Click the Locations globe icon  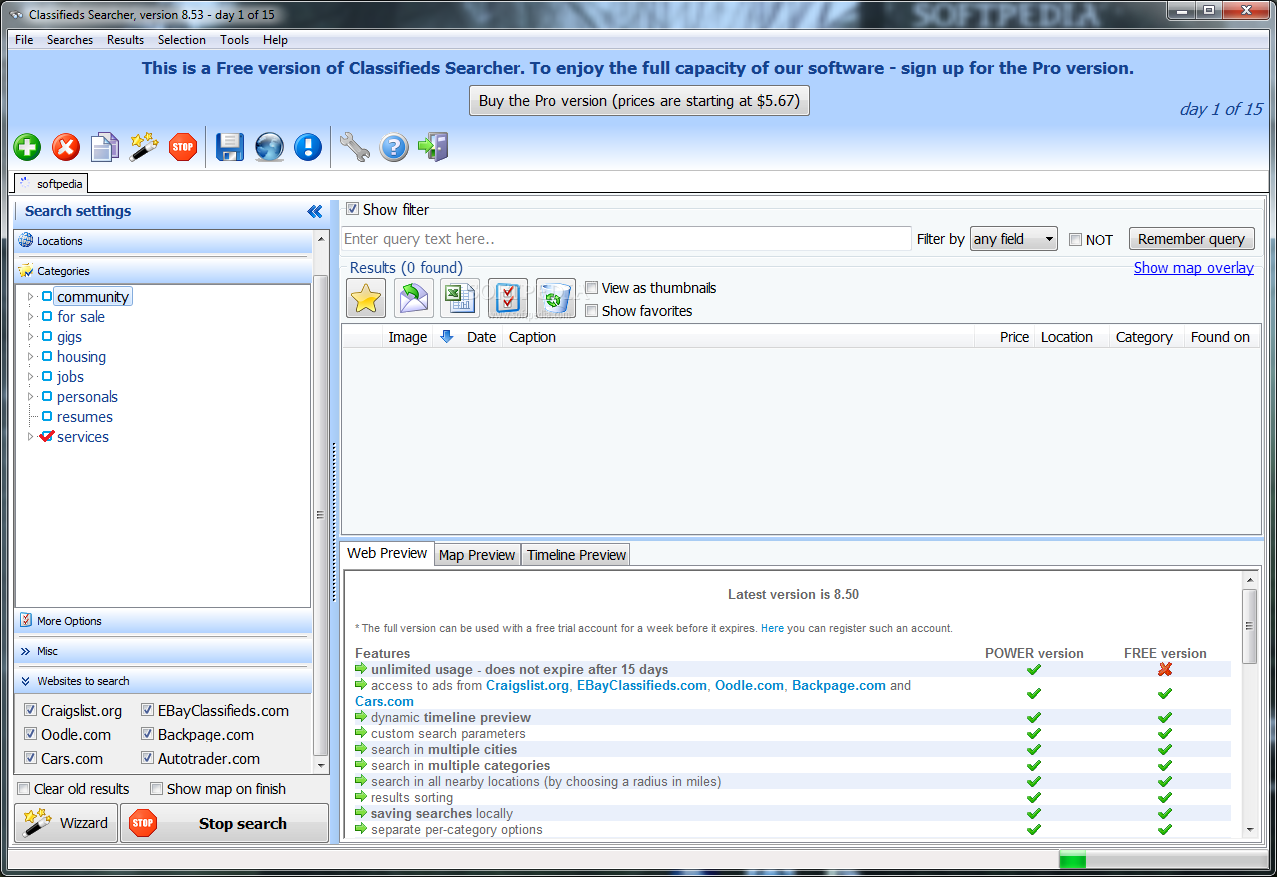point(26,240)
